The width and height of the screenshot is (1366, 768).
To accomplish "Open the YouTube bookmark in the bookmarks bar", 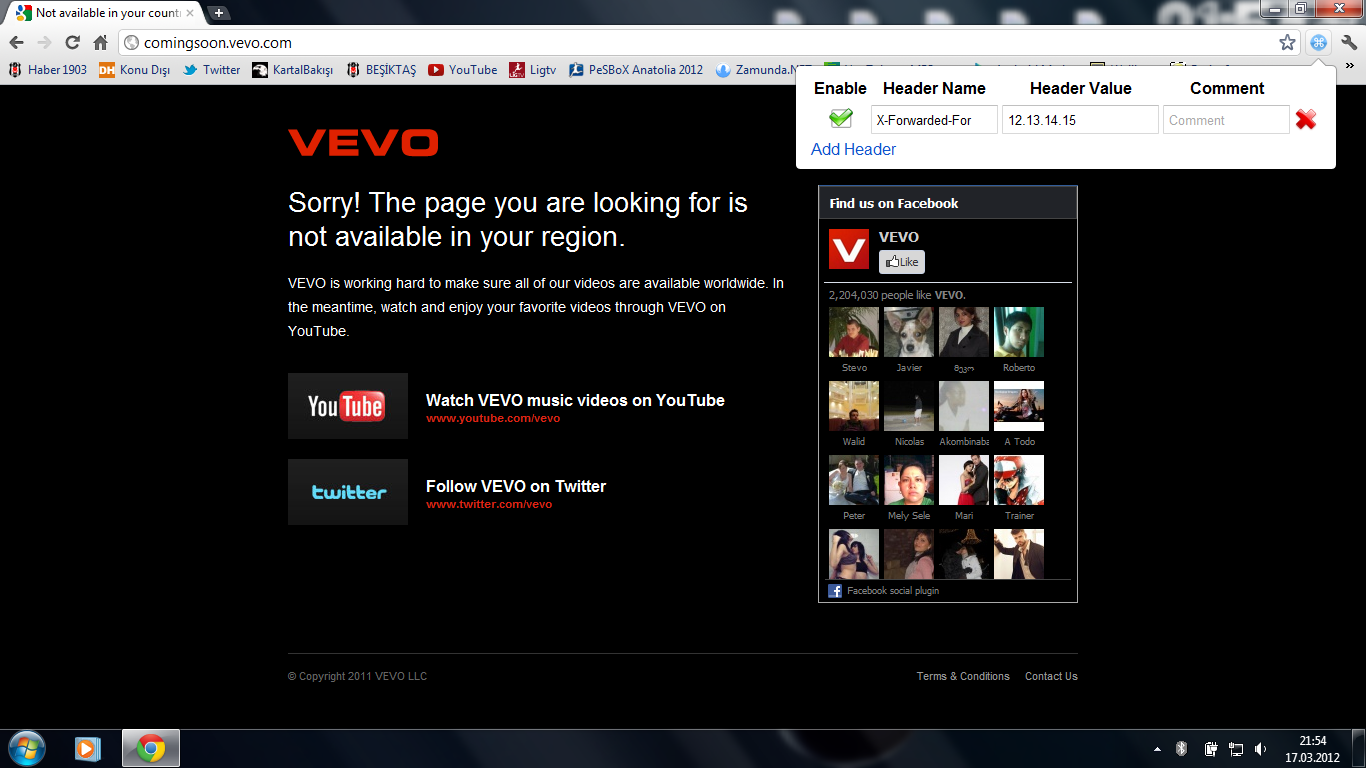I will 463,70.
